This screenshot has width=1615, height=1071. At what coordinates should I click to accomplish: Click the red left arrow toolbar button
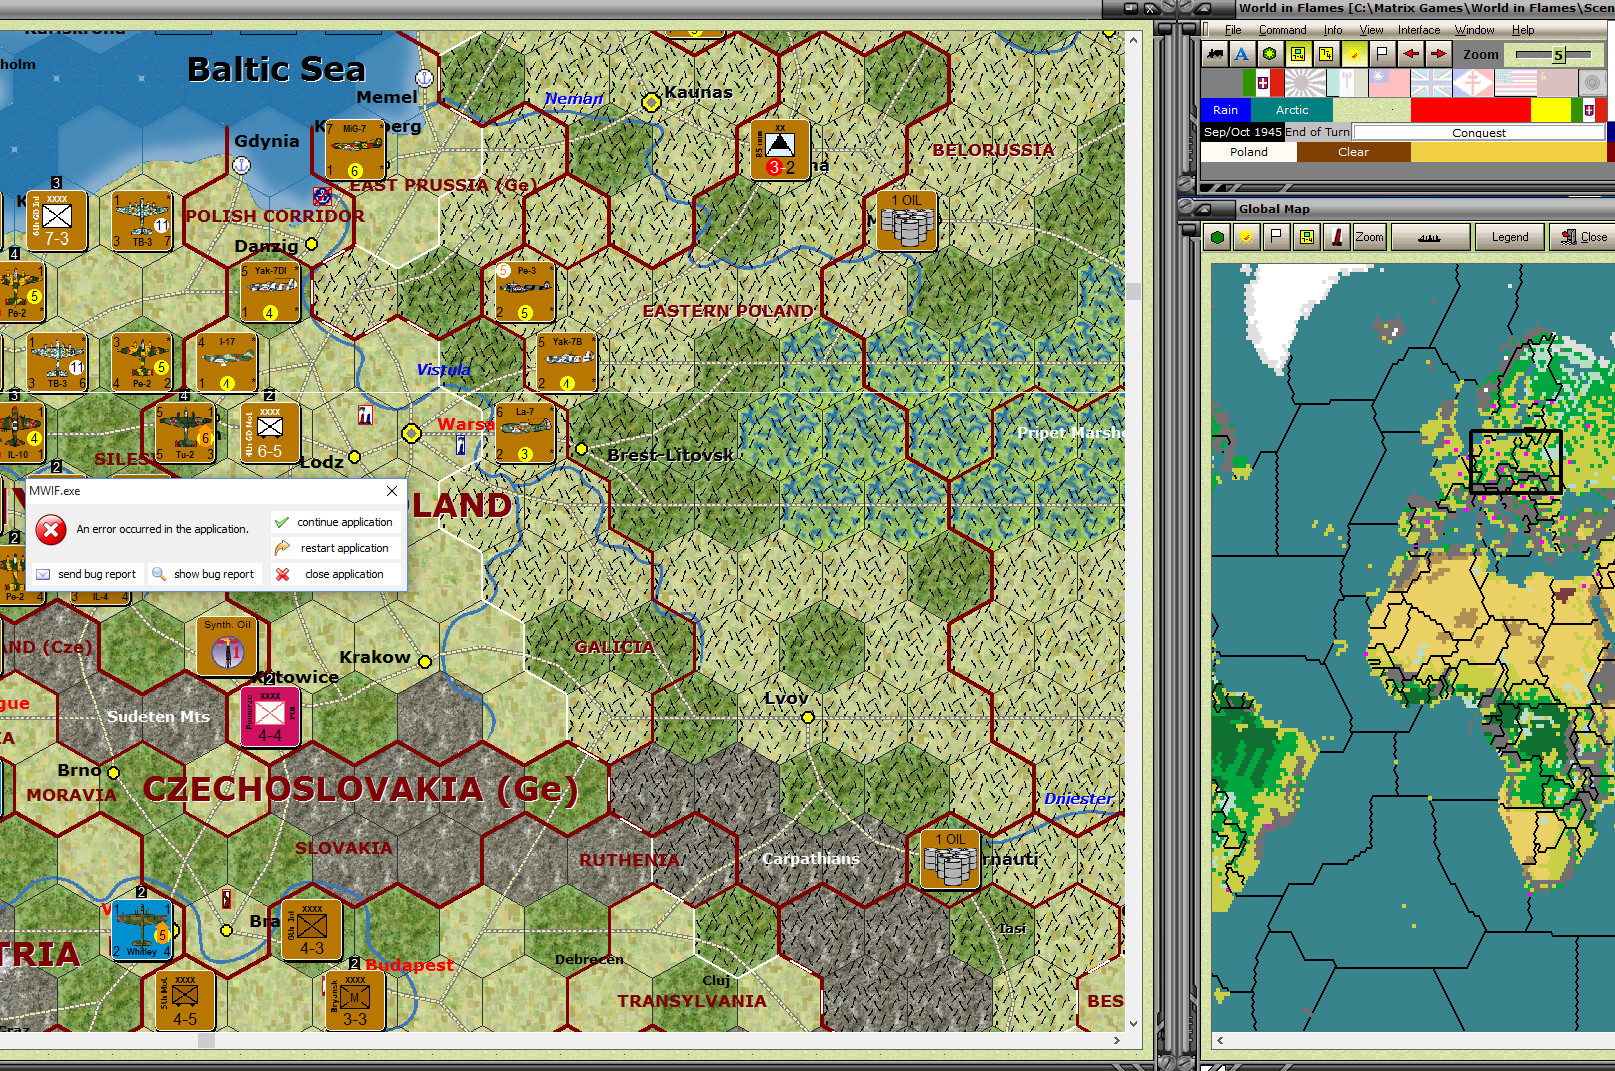pyautogui.click(x=1410, y=54)
